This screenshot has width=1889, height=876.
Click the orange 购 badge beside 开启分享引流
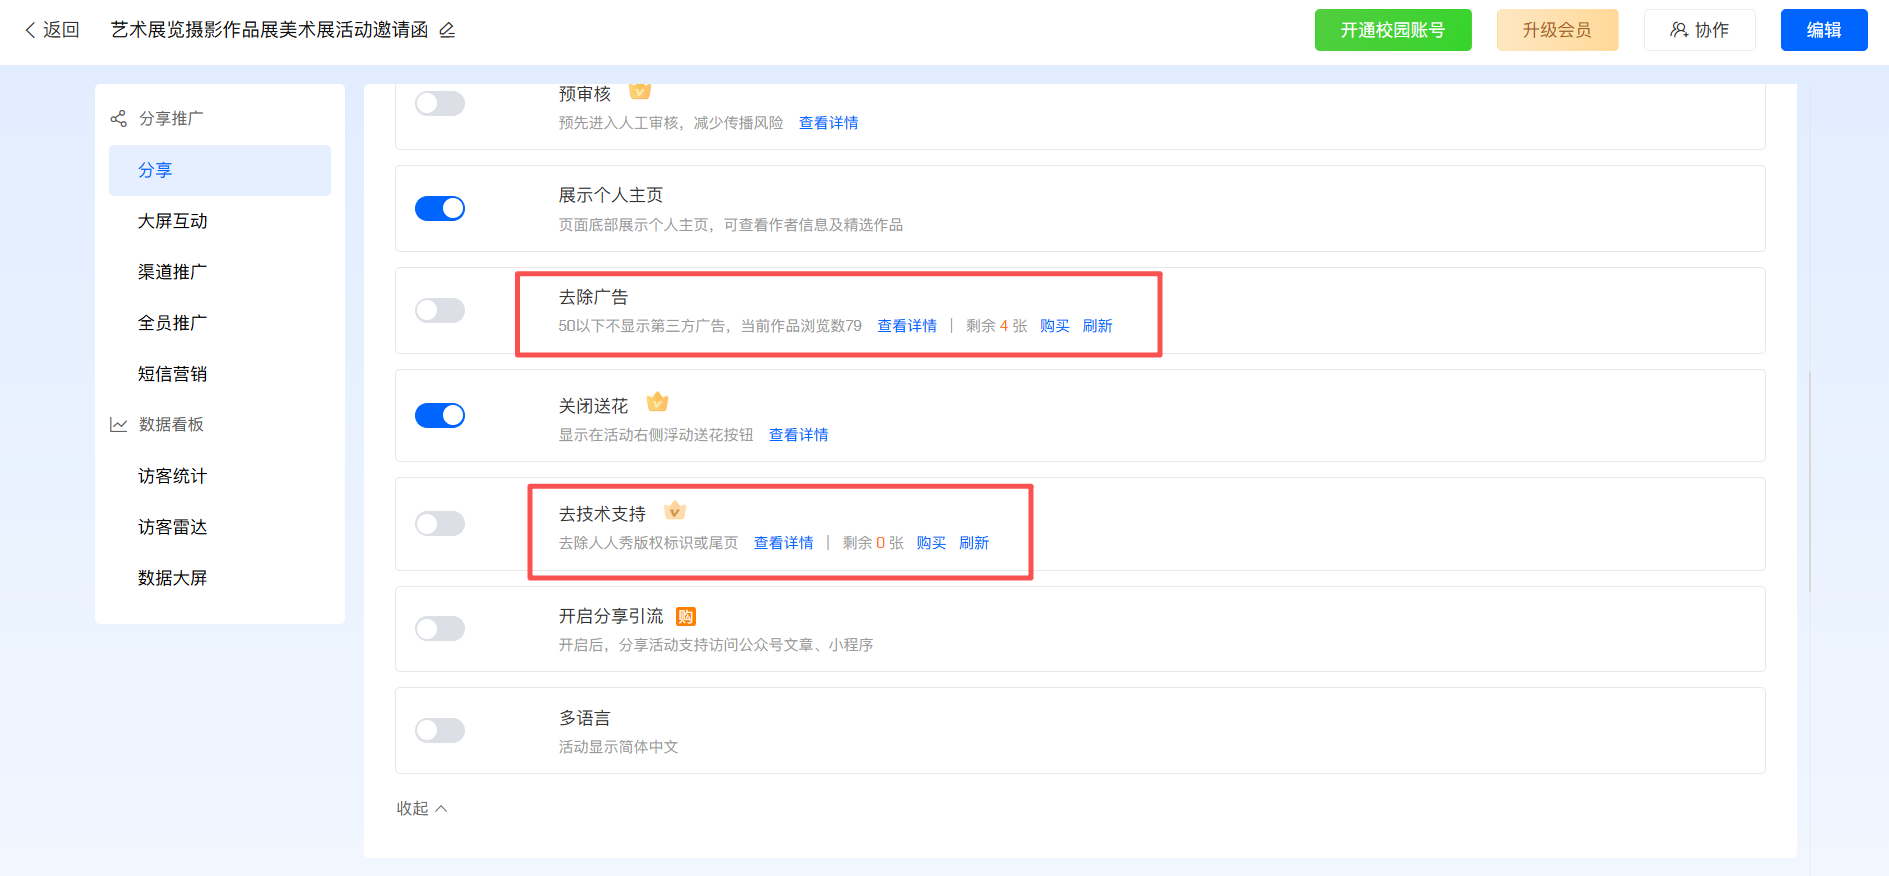point(686,616)
